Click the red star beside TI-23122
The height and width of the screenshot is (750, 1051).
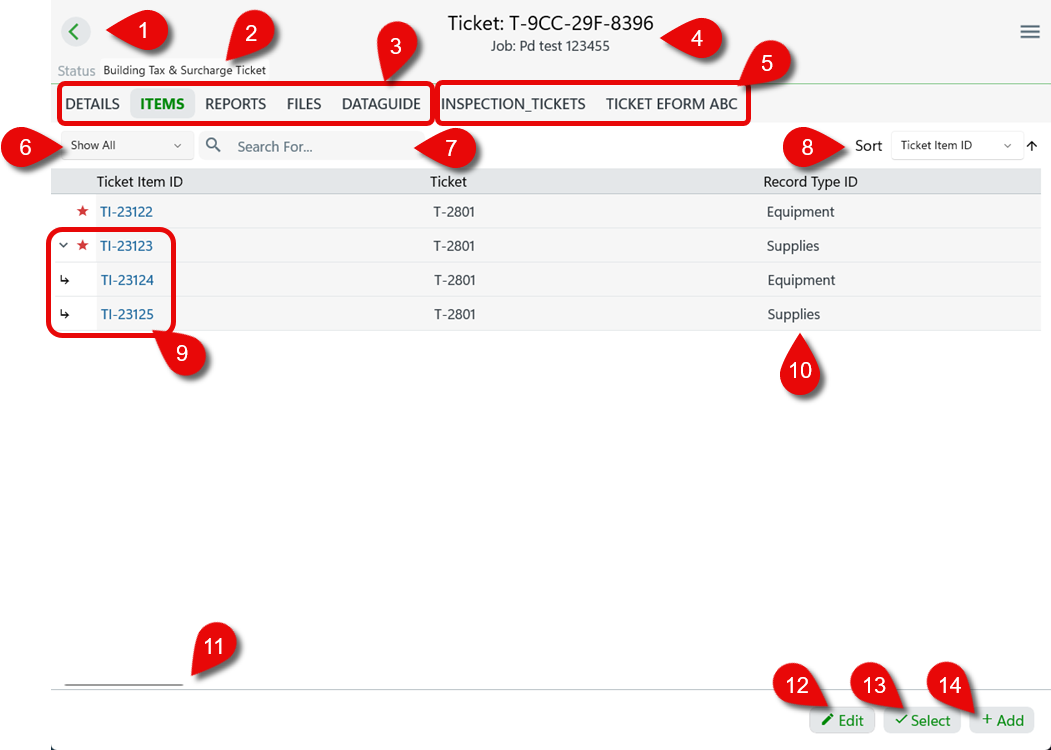[82, 211]
